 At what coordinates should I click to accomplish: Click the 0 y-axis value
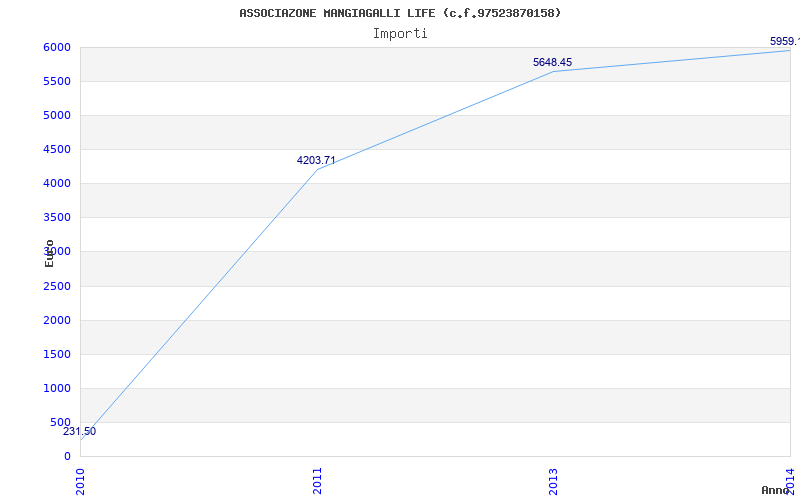(x=67, y=457)
